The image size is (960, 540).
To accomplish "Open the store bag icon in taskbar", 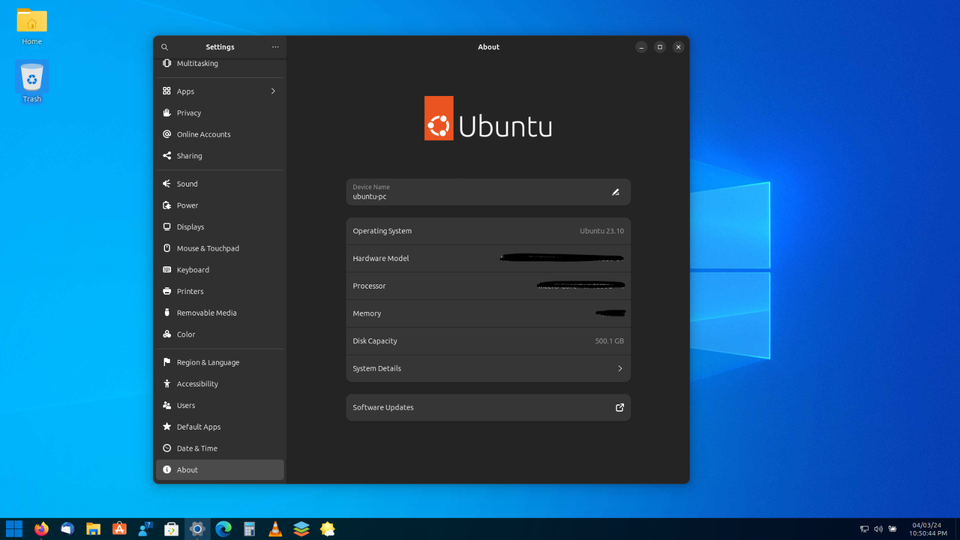I will (x=171, y=528).
